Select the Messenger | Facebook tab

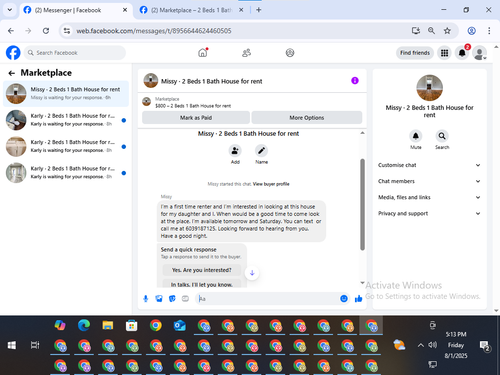(75, 10)
